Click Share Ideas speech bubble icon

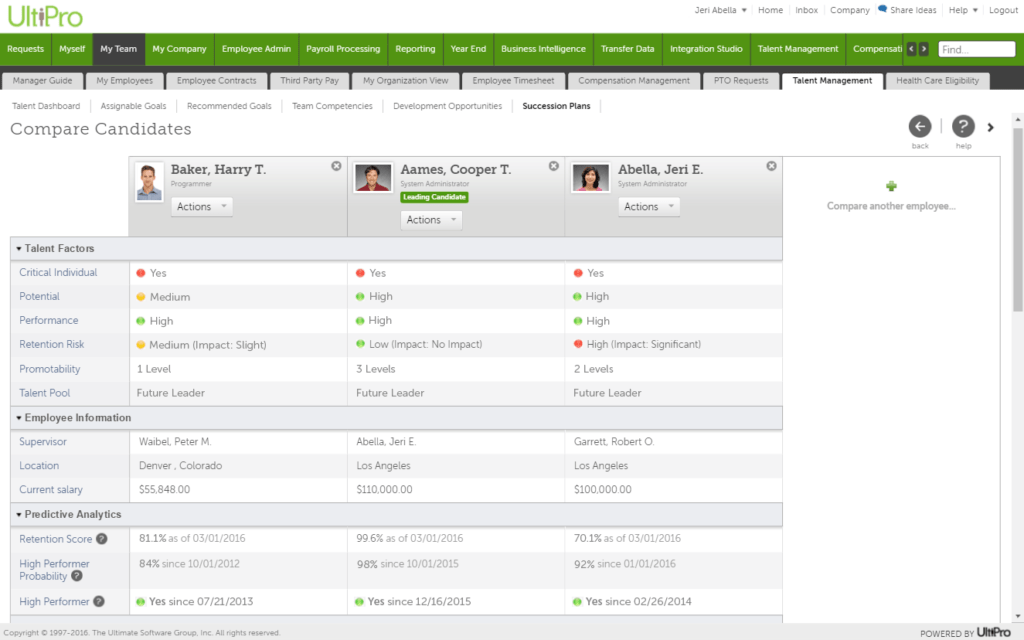(x=882, y=9)
